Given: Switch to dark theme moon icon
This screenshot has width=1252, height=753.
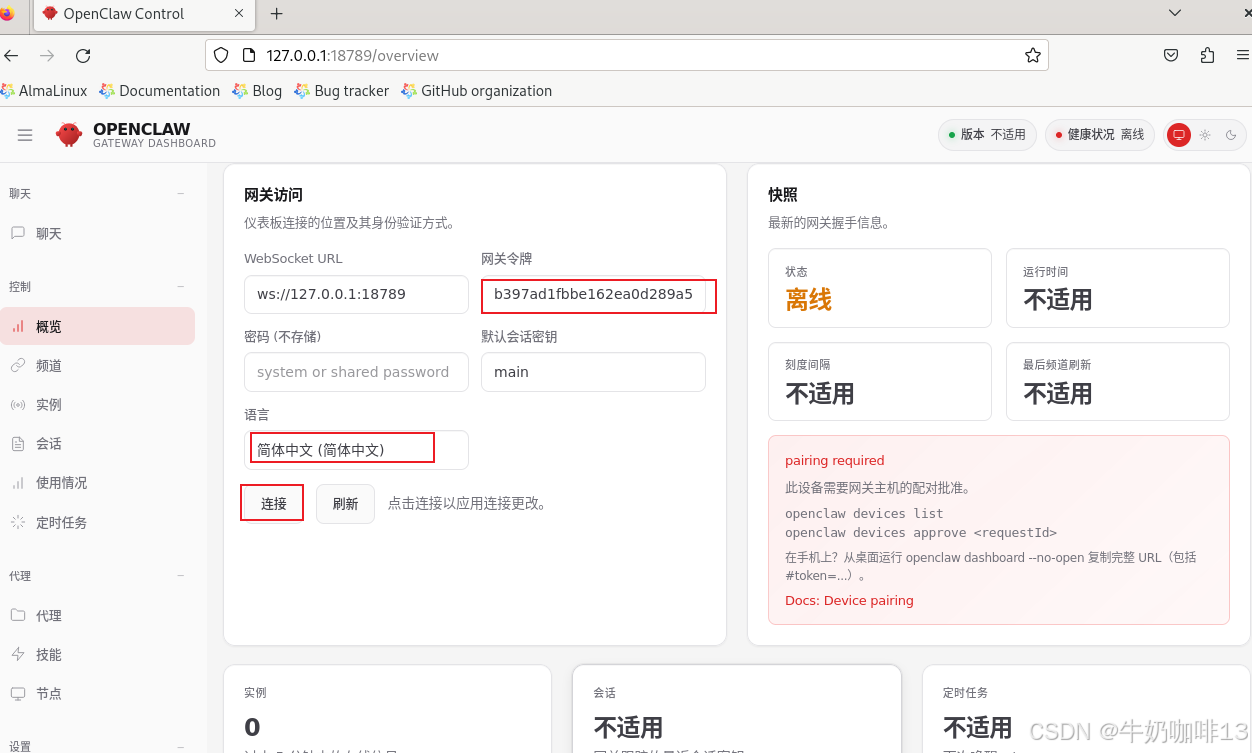Looking at the screenshot, I should [x=1231, y=135].
